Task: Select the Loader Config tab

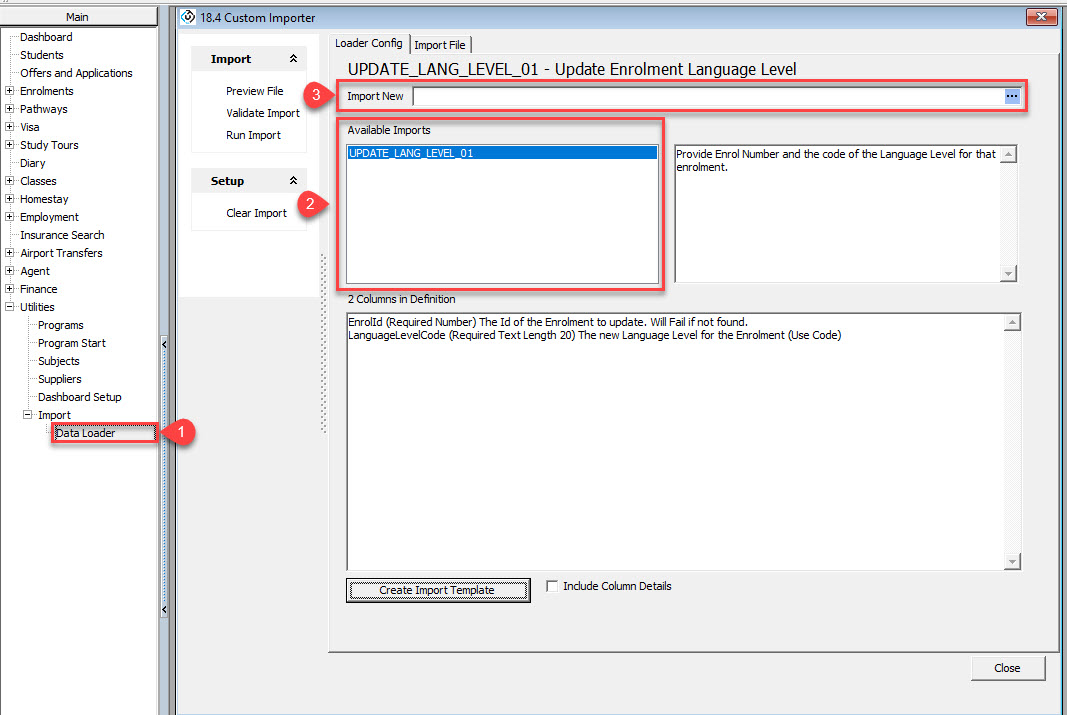Action: click(368, 44)
